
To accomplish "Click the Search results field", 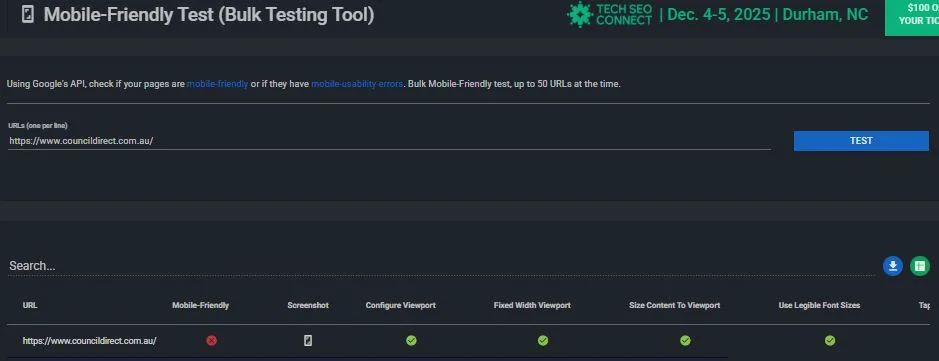I will click(x=441, y=266).
